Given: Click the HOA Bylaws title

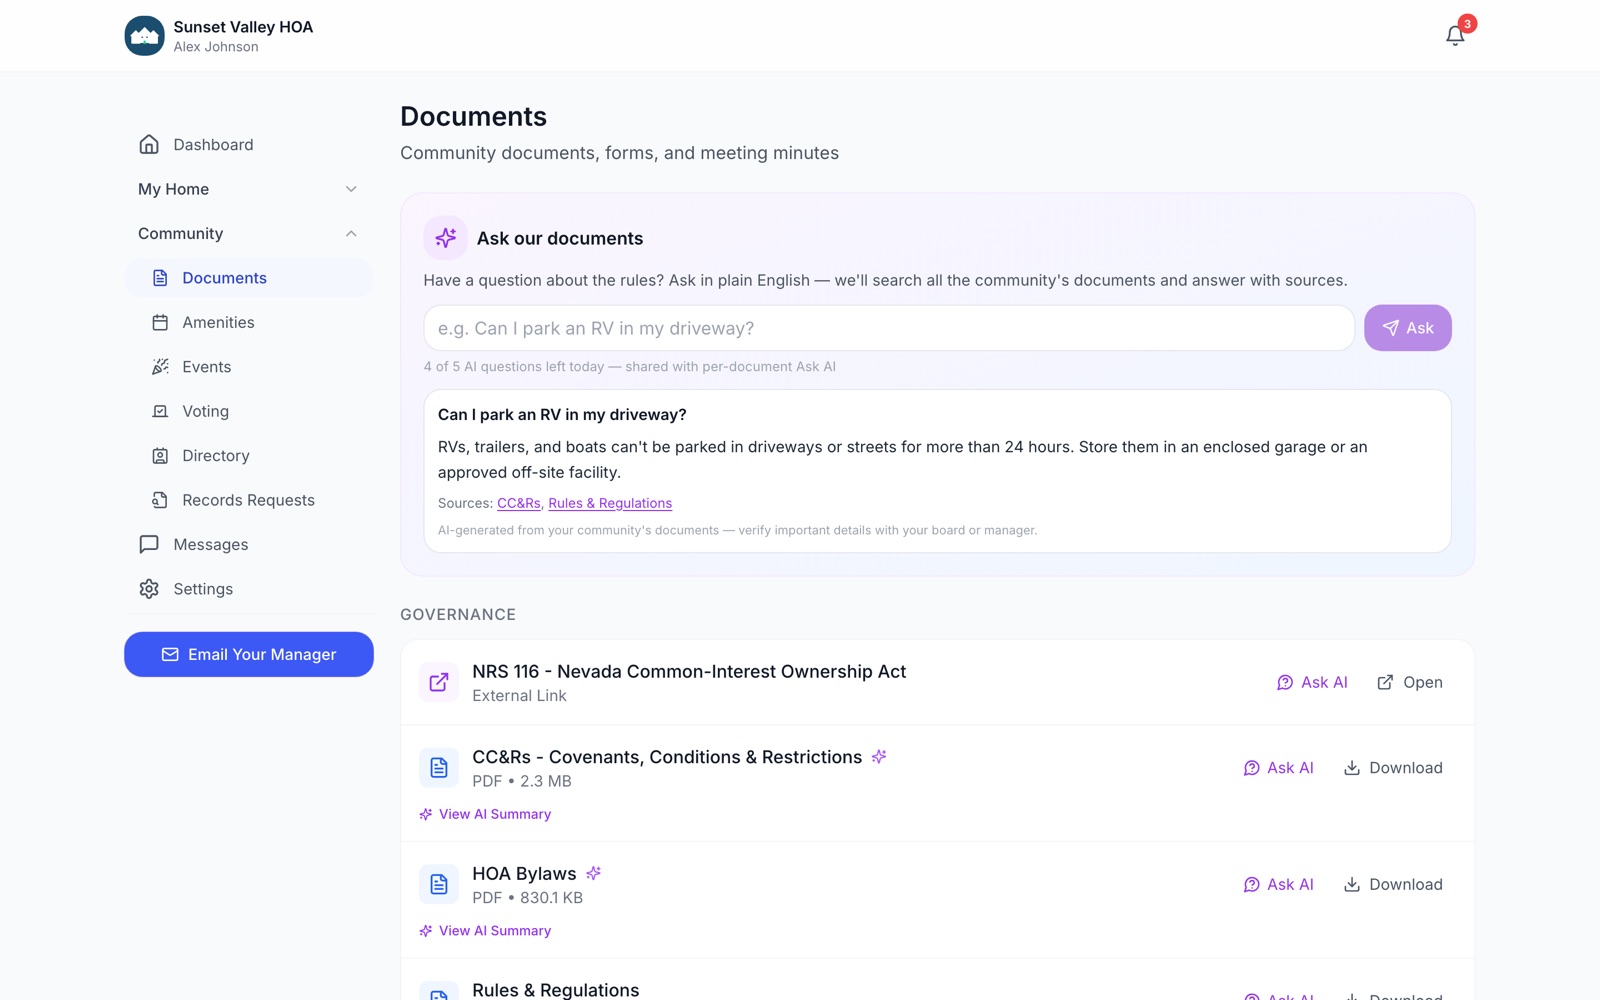Looking at the screenshot, I should 524,874.
